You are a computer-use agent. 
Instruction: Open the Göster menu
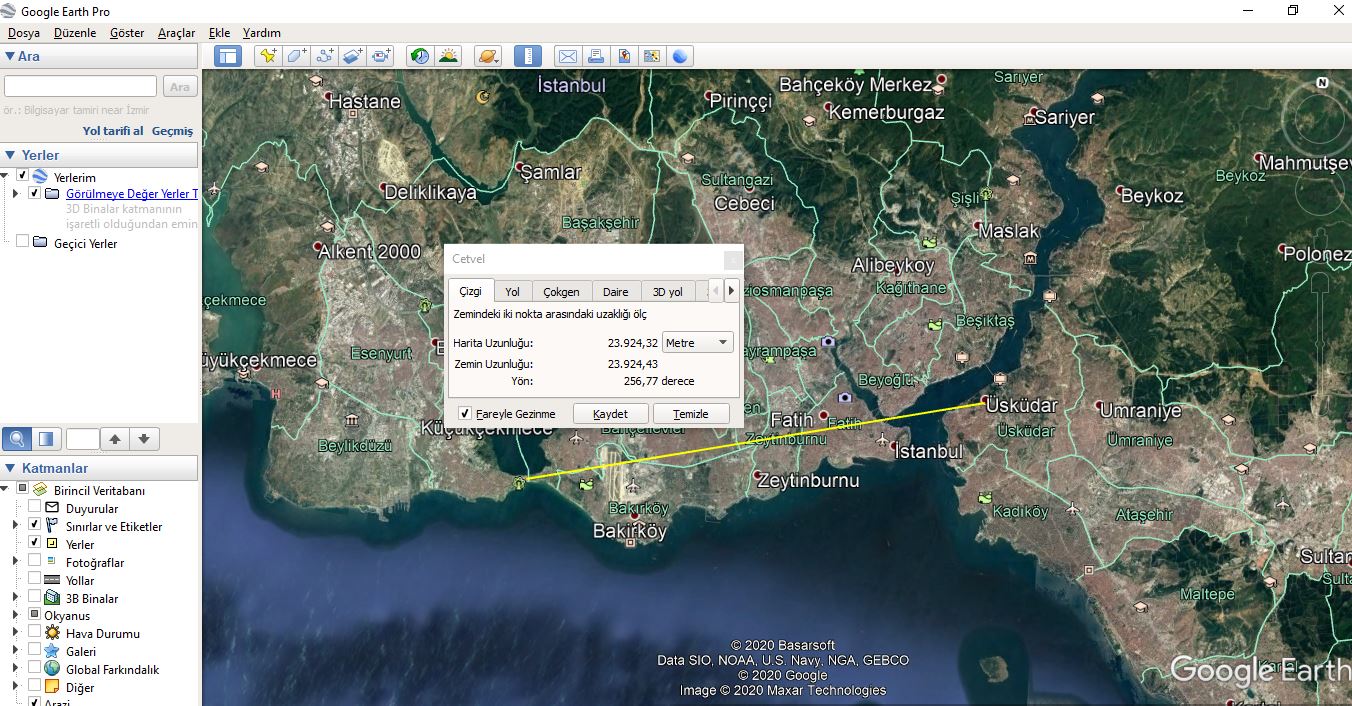pyautogui.click(x=127, y=33)
